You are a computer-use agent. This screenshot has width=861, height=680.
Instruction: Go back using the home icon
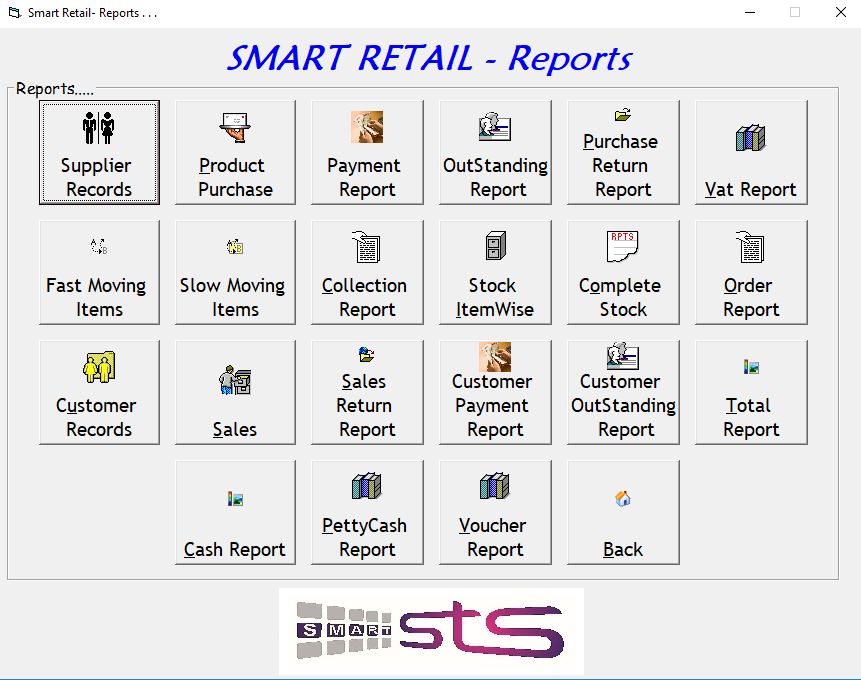pyautogui.click(x=623, y=498)
